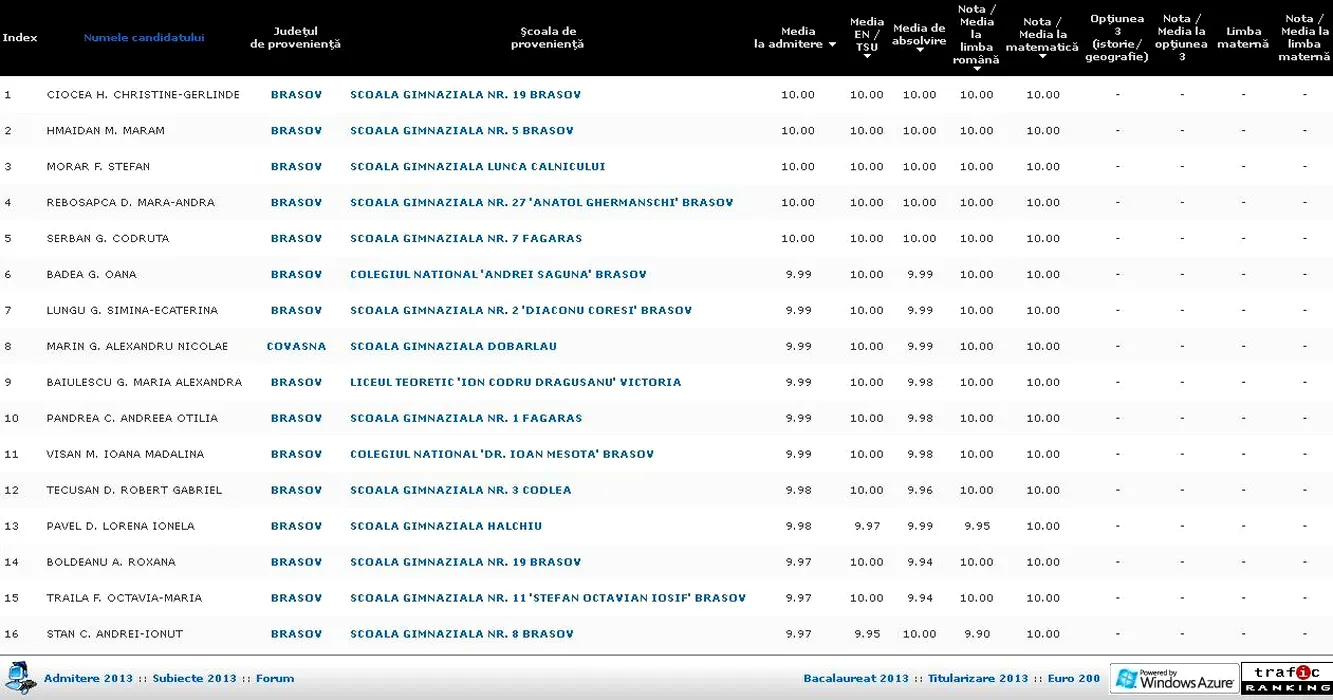Click the computer mascot icon in footer
The height and width of the screenshot is (700, 1333).
click(20, 678)
